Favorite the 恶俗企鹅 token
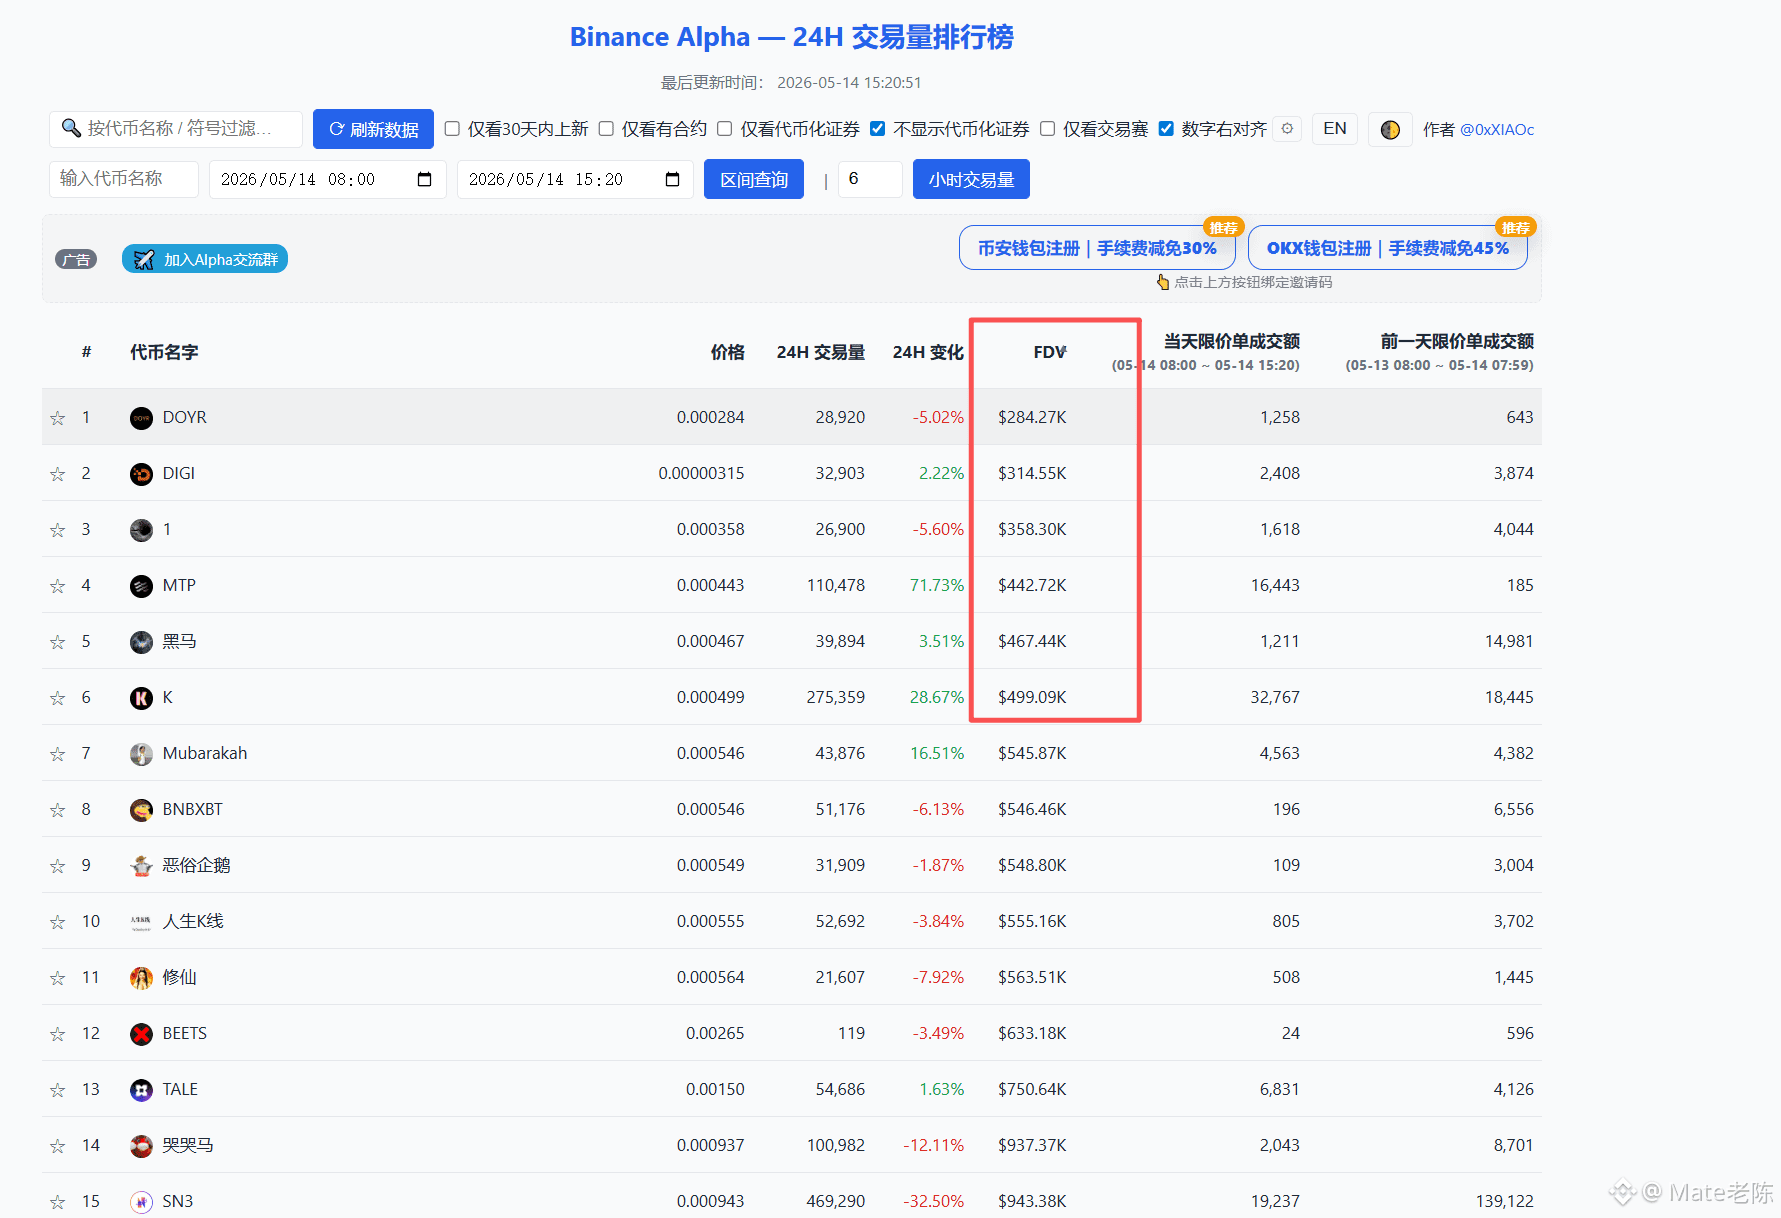This screenshot has width=1781, height=1218. (x=58, y=866)
